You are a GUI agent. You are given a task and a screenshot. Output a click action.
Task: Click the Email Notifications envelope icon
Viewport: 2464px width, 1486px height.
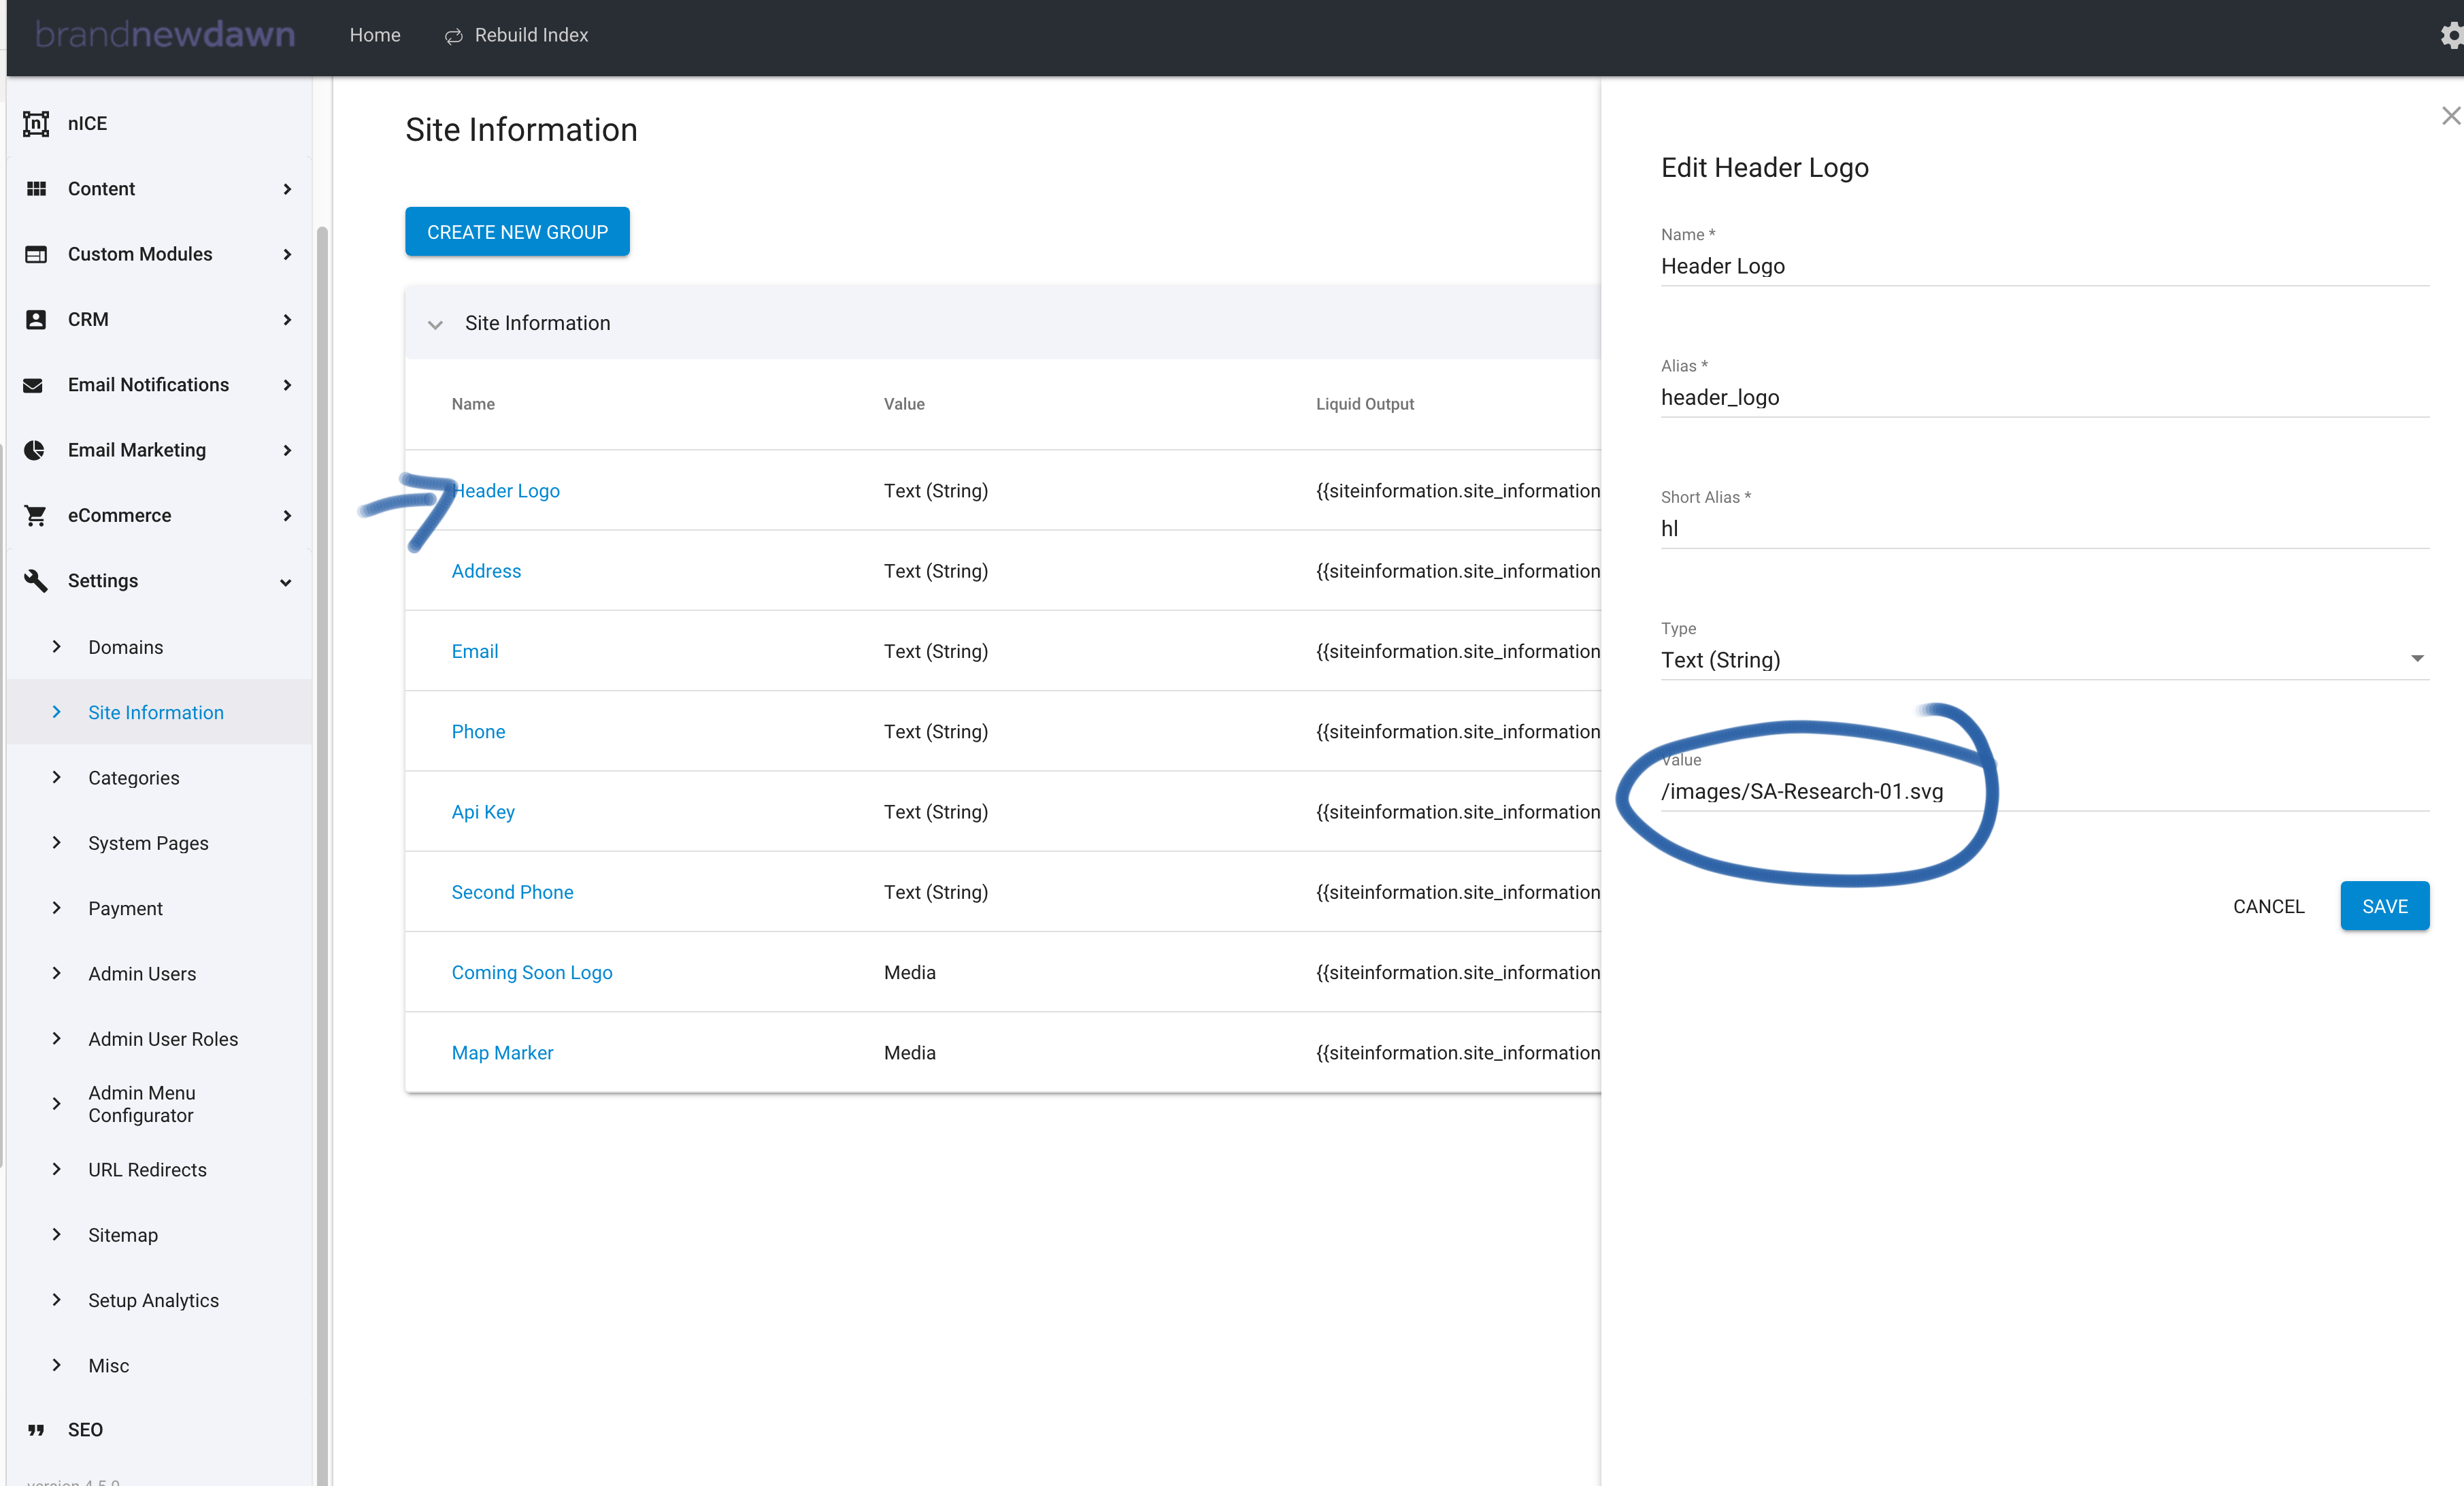[x=33, y=385]
